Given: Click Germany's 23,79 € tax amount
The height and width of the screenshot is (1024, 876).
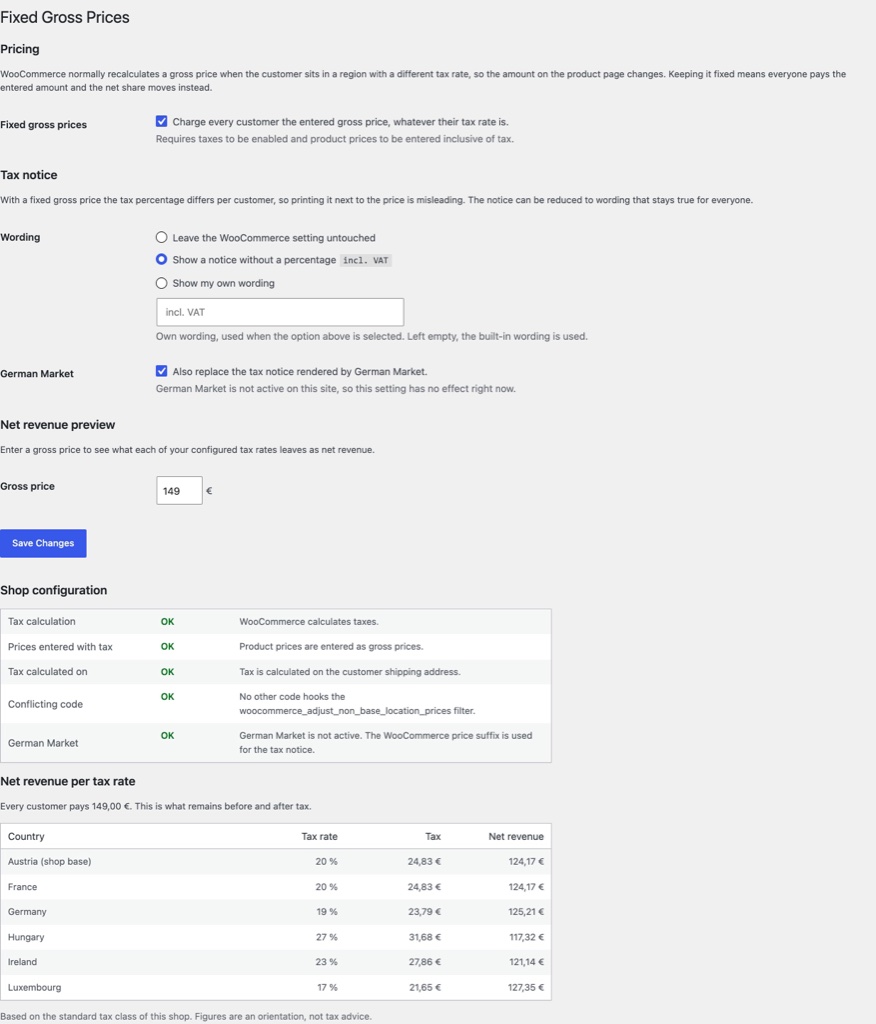Looking at the screenshot, I should click(x=425, y=912).
